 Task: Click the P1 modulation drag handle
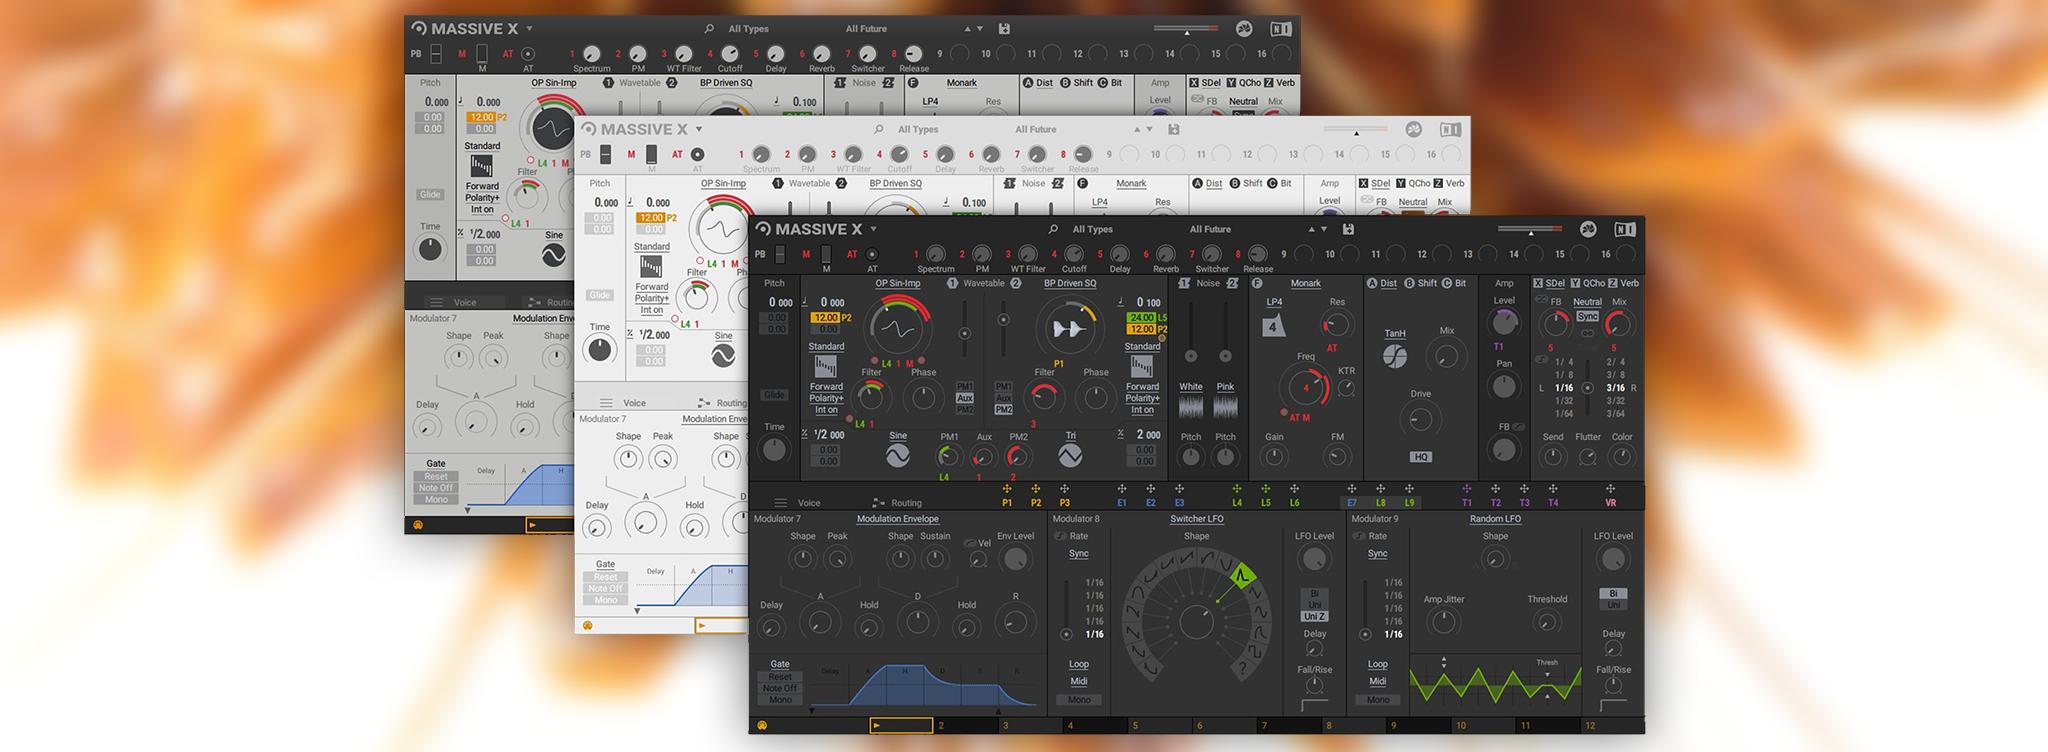[x=1007, y=490]
